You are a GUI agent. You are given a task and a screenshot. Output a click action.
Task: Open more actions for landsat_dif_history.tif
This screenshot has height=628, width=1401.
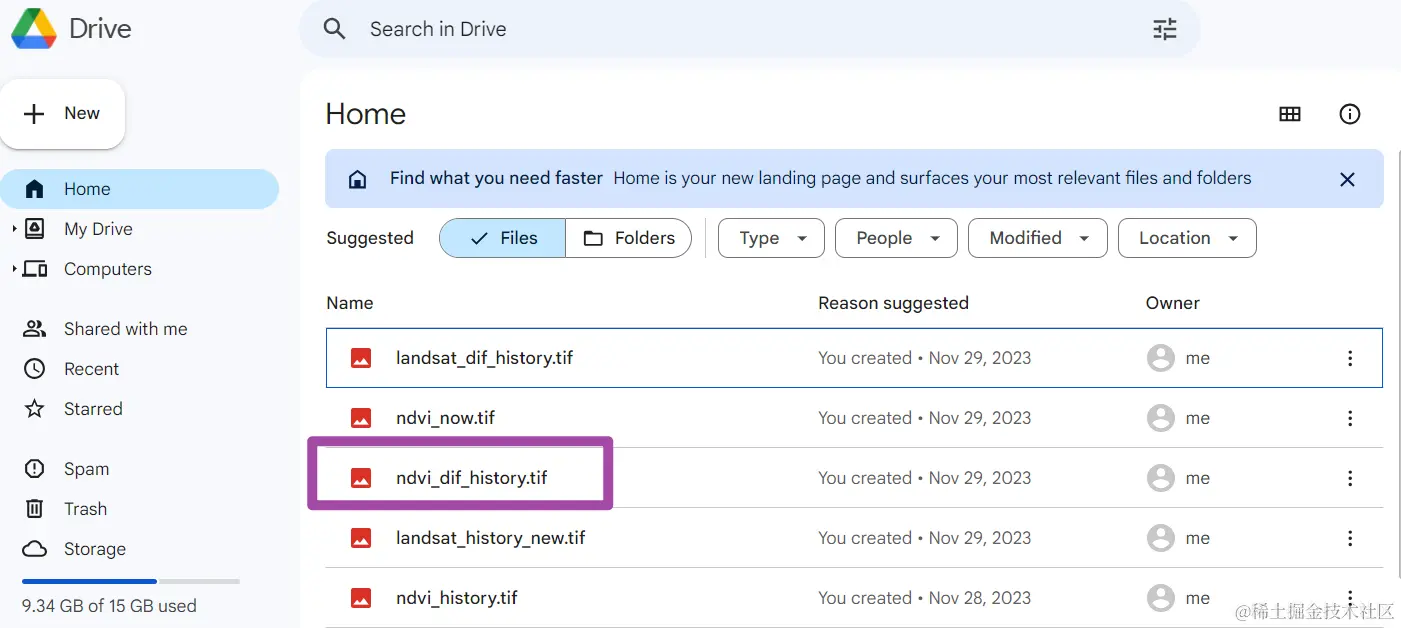(x=1350, y=358)
